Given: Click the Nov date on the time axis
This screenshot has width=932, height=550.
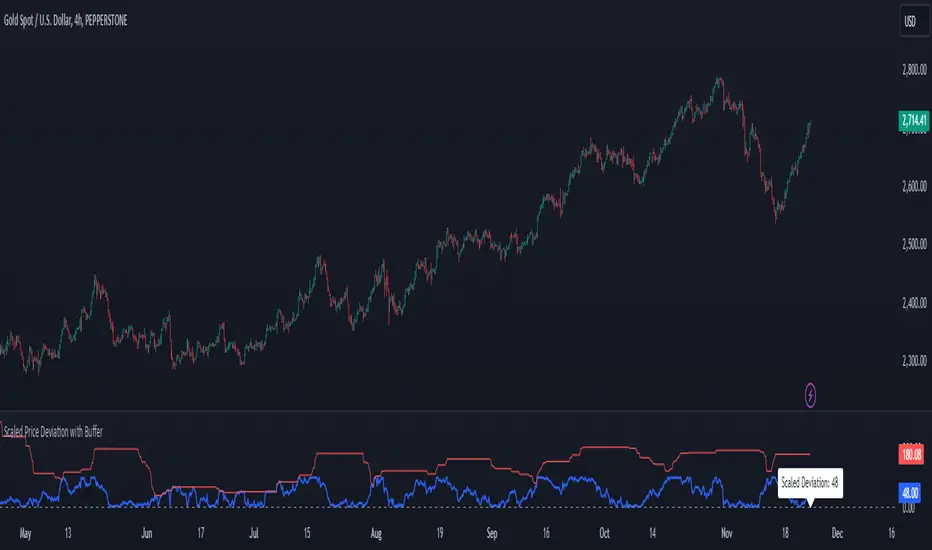Looking at the screenshot, I should click(726, 533).
